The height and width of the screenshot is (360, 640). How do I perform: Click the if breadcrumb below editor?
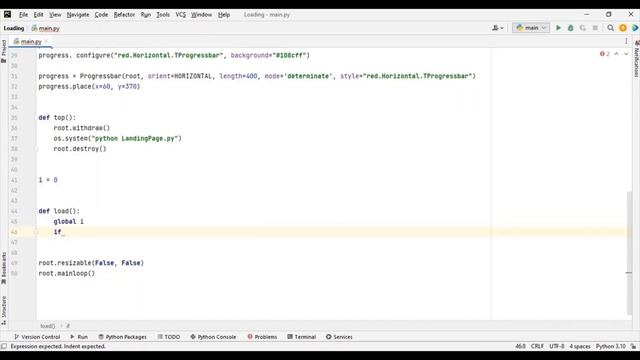tap(68, 326)
